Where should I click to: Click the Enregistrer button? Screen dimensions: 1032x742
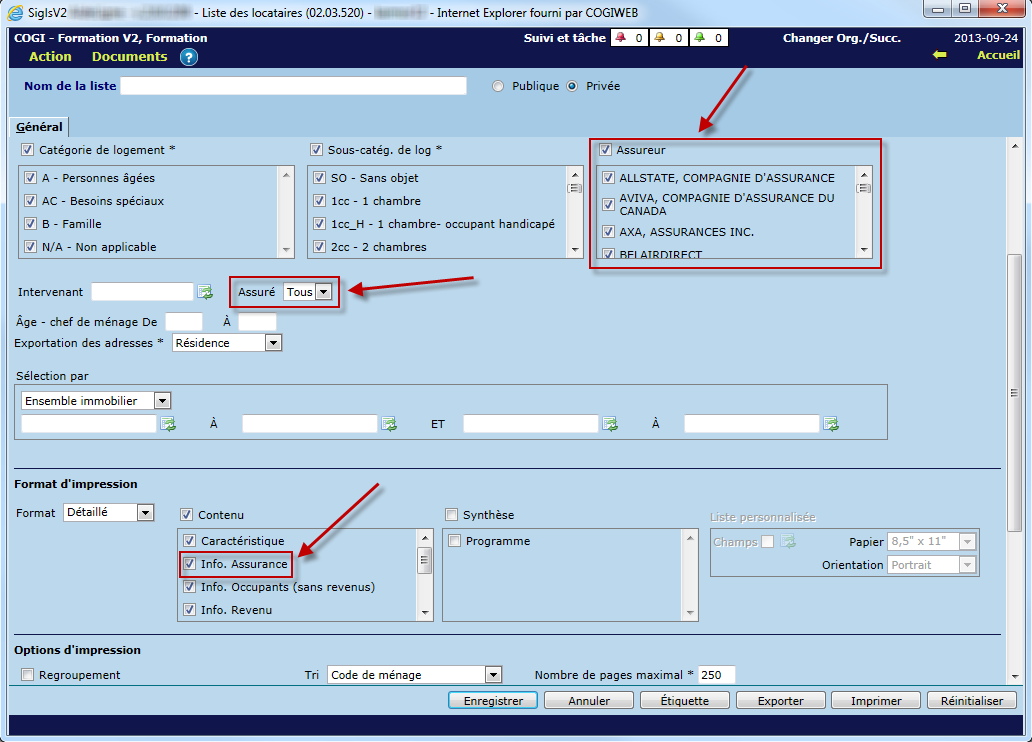(x=493, y=701)
